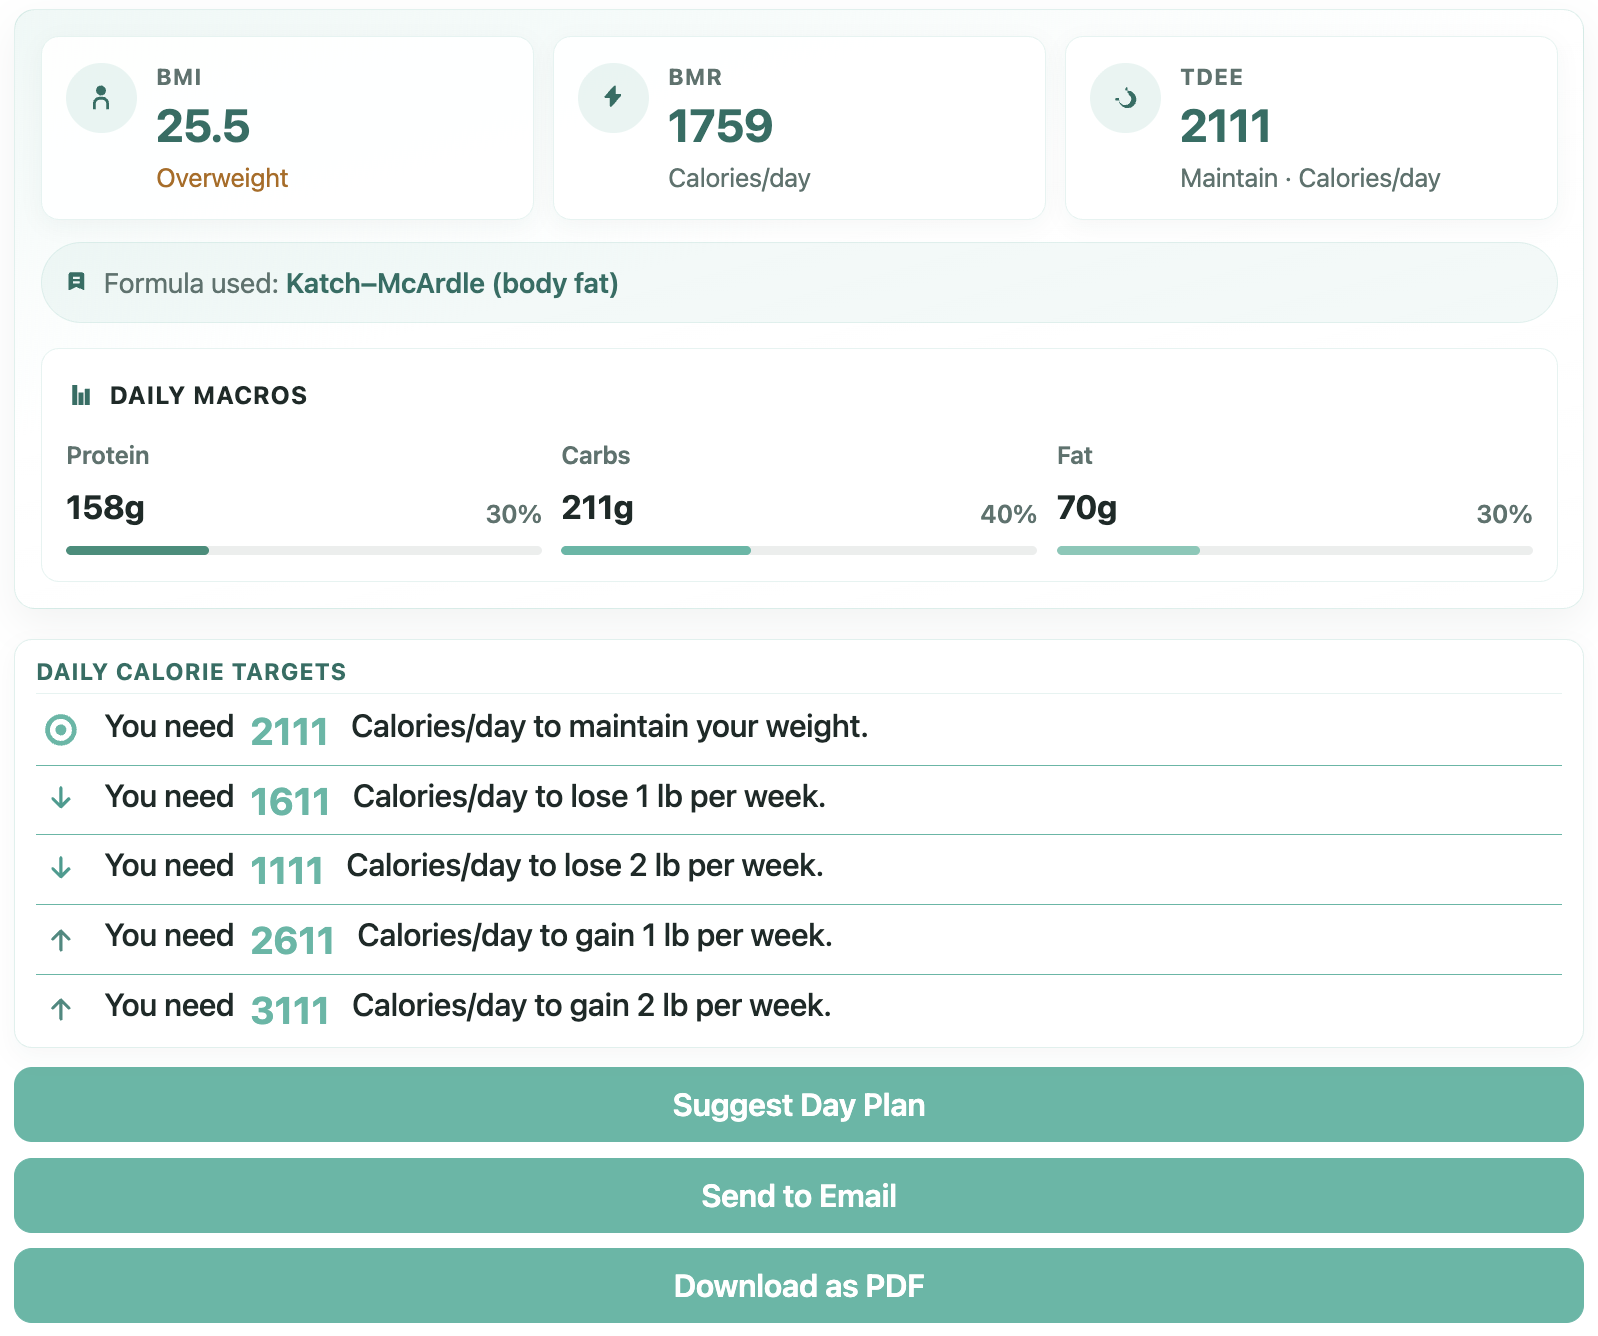Viewport: 1598px width, 1336px height.
Task: Click the Overweight status label
Action: pos(222,178)
